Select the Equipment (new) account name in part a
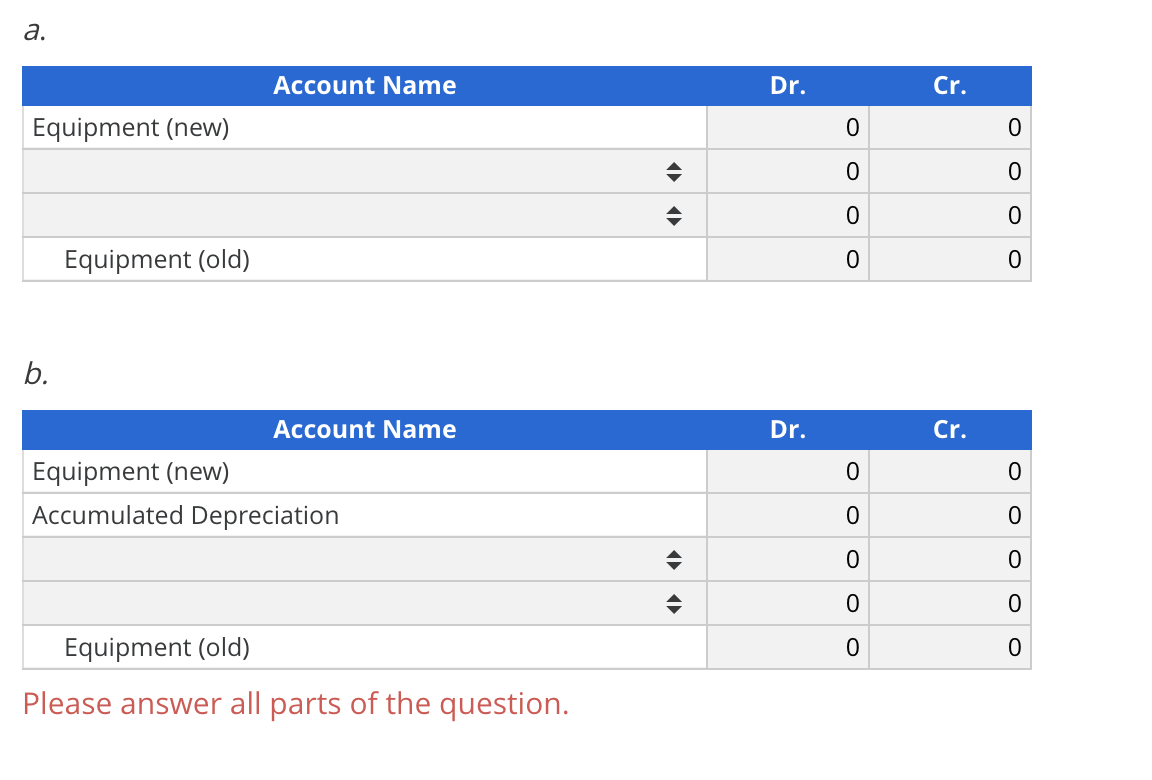 coord(132,127)
